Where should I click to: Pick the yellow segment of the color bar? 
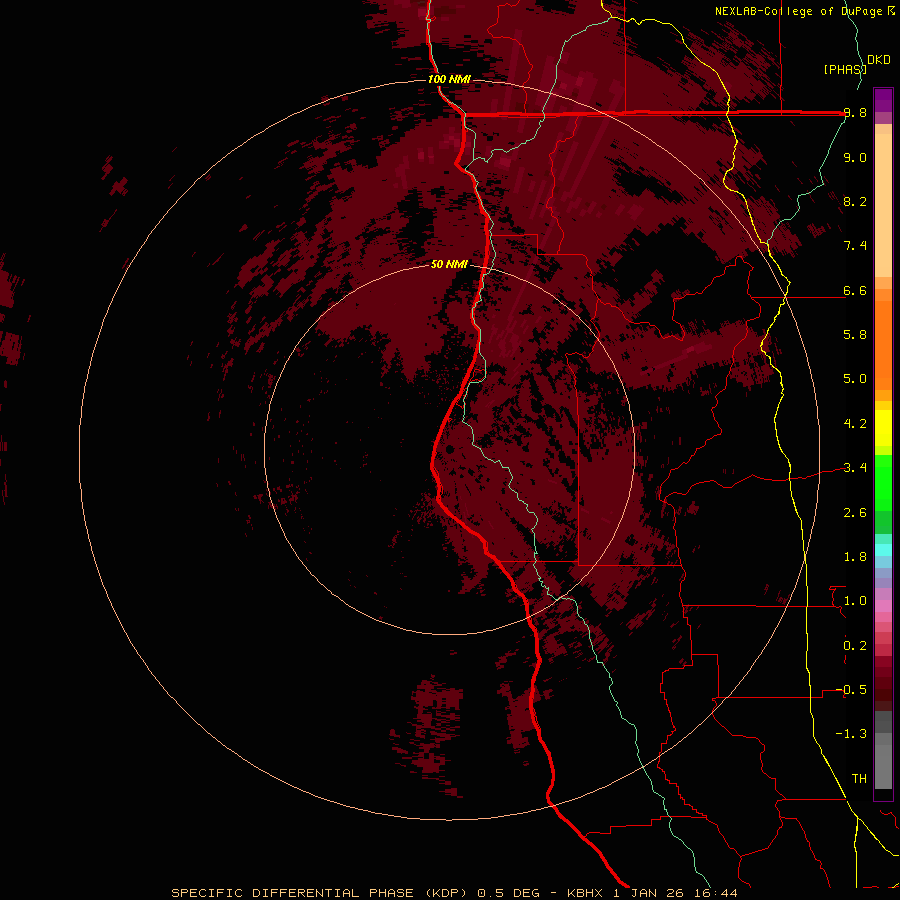pyautogui.click(x=883, y=428)
